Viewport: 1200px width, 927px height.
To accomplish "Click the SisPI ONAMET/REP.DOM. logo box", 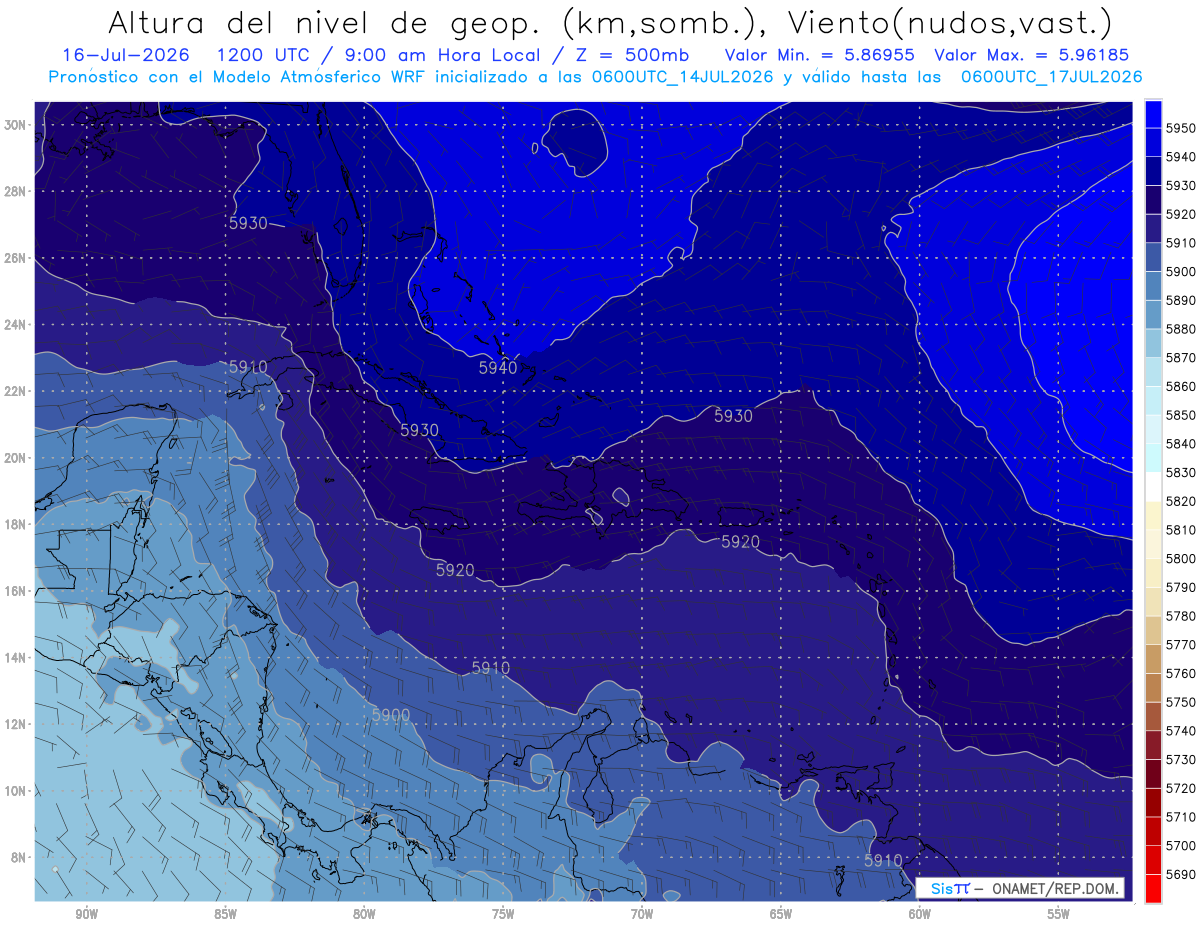I will pos(1021,888).
